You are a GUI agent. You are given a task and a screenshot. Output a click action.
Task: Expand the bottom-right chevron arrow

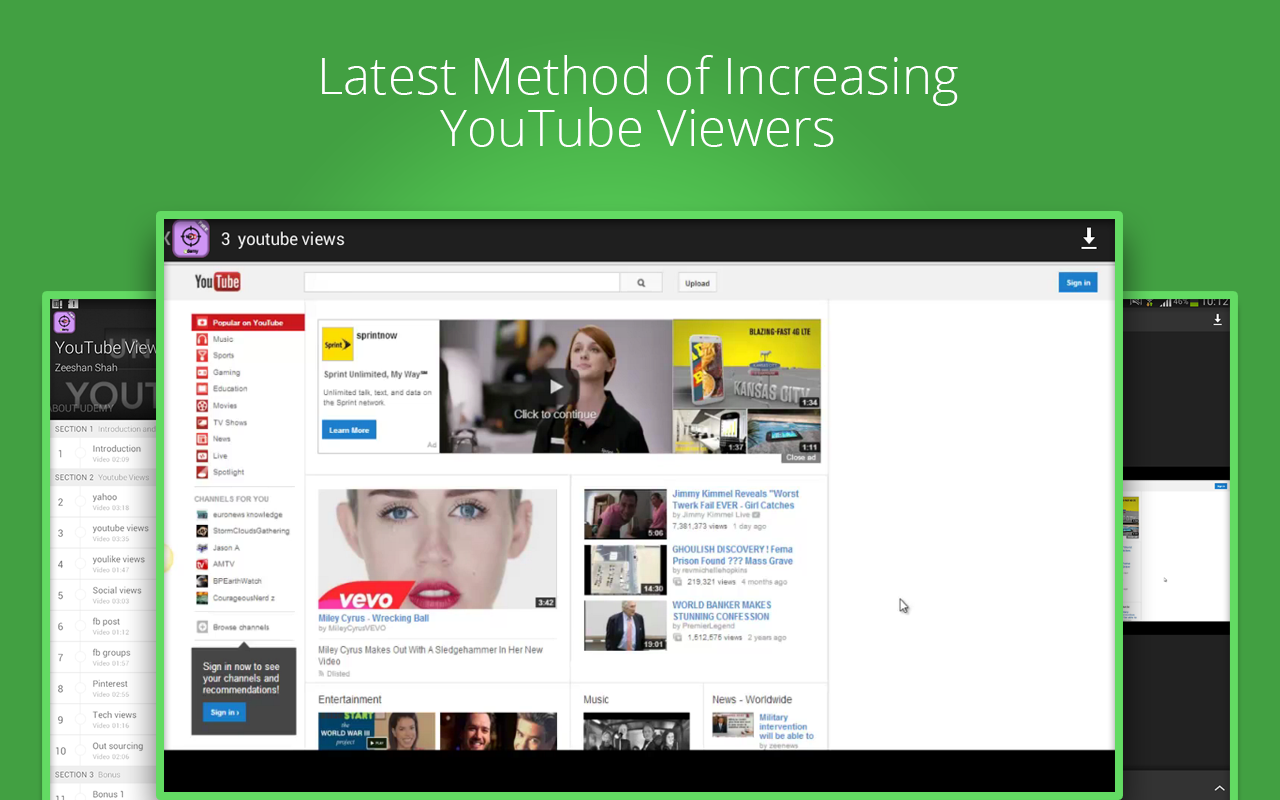[1219, 788]
